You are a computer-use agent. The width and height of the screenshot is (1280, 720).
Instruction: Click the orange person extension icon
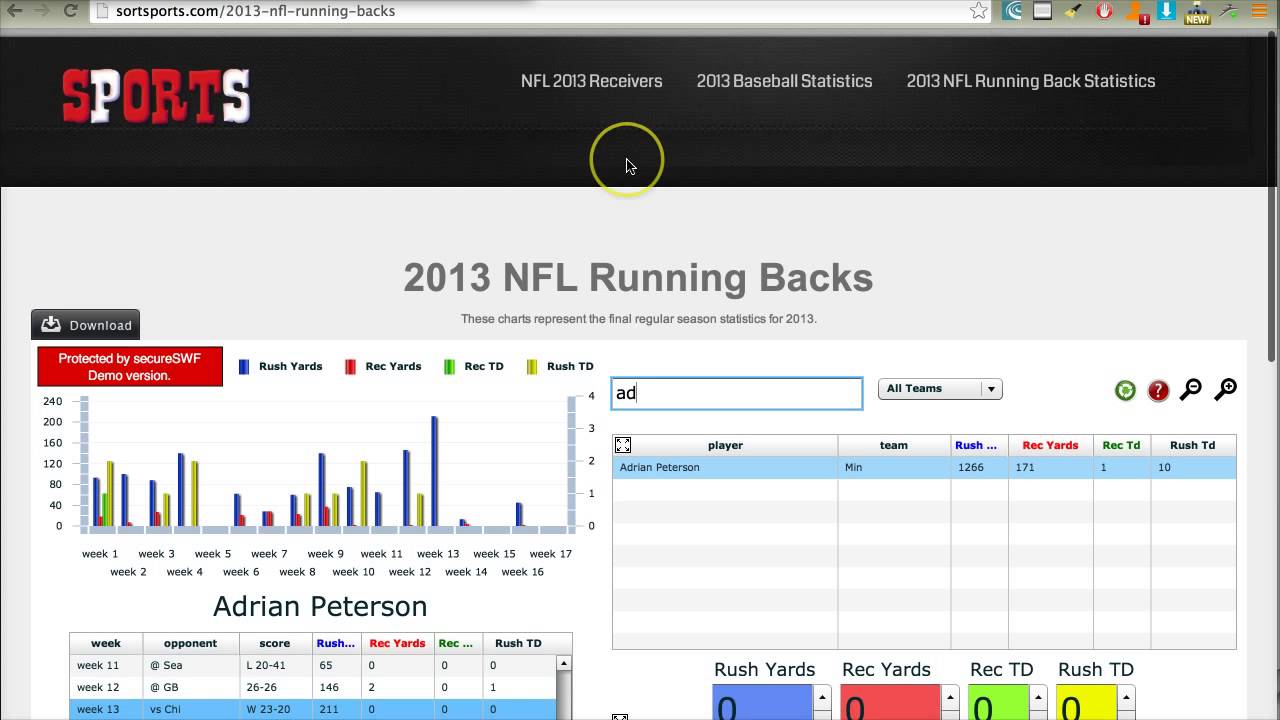(1136, 12)
